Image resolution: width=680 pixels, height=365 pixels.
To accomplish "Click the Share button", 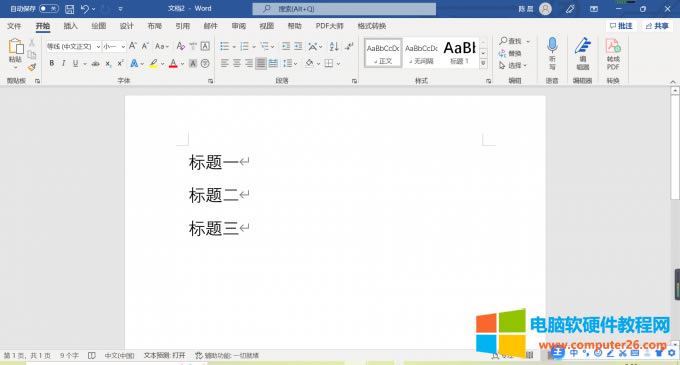I will click(657, 26).
